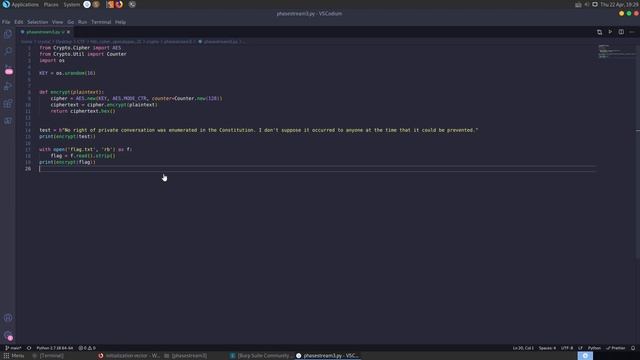Open the Selection menu

(38, 22)
